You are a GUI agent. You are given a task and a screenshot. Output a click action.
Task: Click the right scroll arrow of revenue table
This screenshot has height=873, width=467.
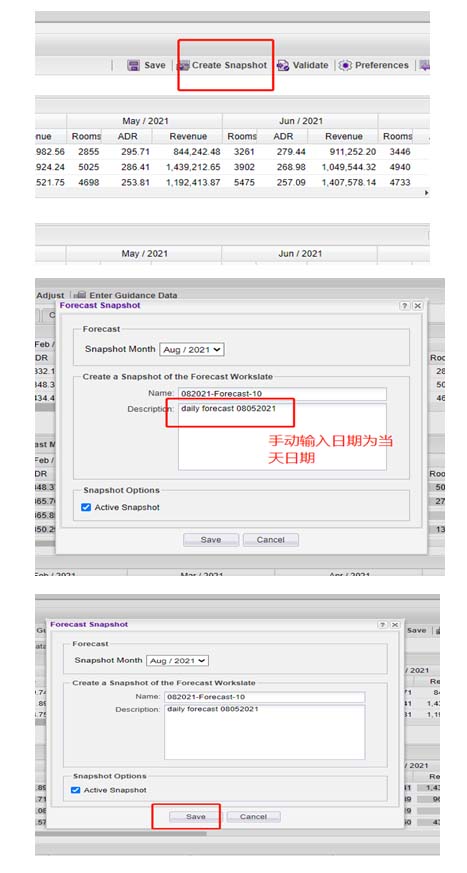[x=427, y=193]
